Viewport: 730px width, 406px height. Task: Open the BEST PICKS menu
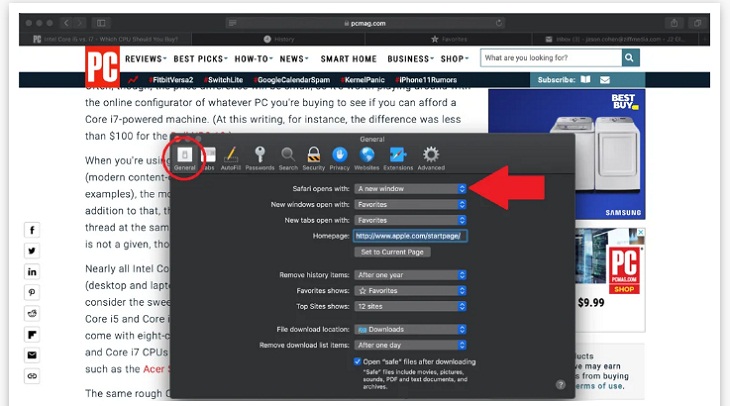pyautogui.click(x=200, y=59)
